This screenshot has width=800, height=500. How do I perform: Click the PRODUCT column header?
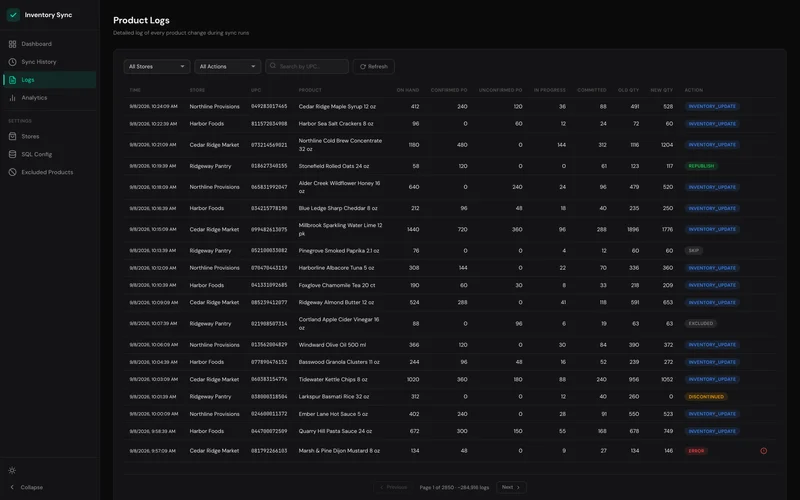(310, 90)
